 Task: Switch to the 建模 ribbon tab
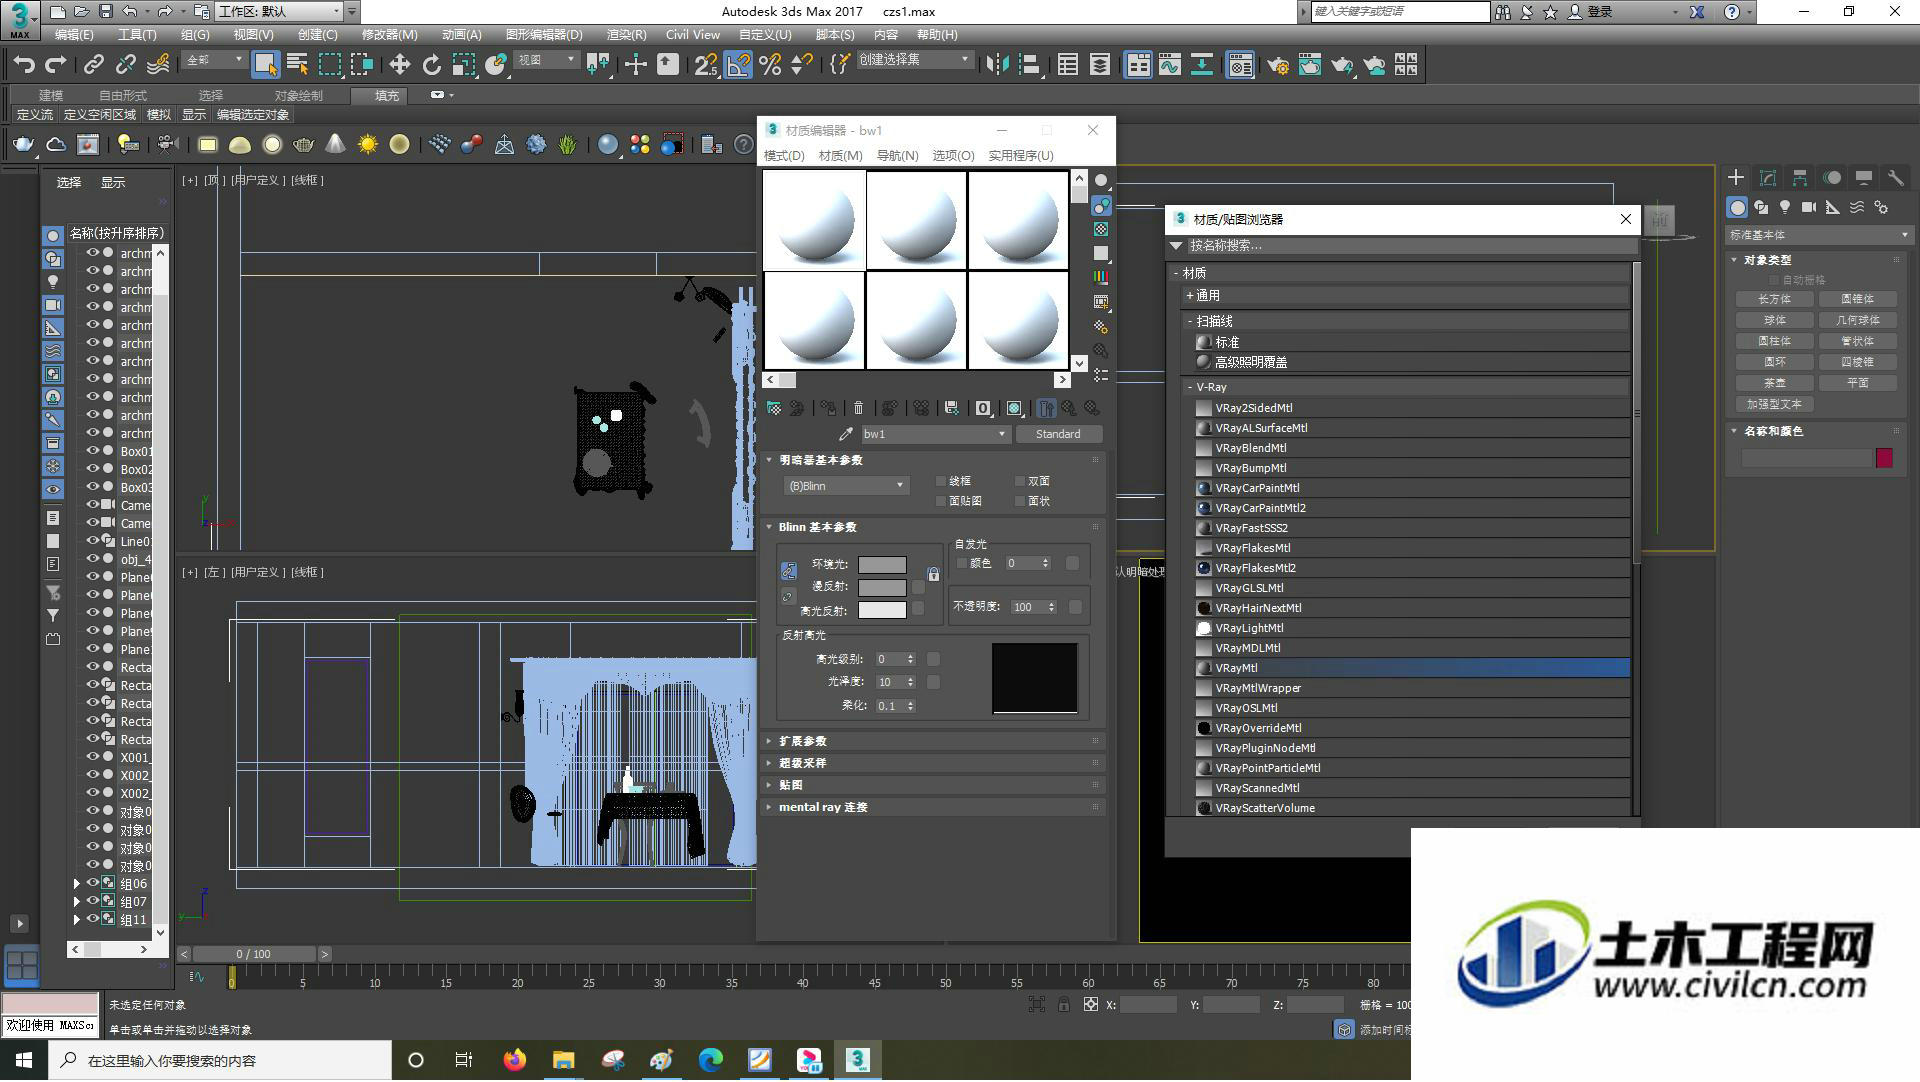point(50,96)
